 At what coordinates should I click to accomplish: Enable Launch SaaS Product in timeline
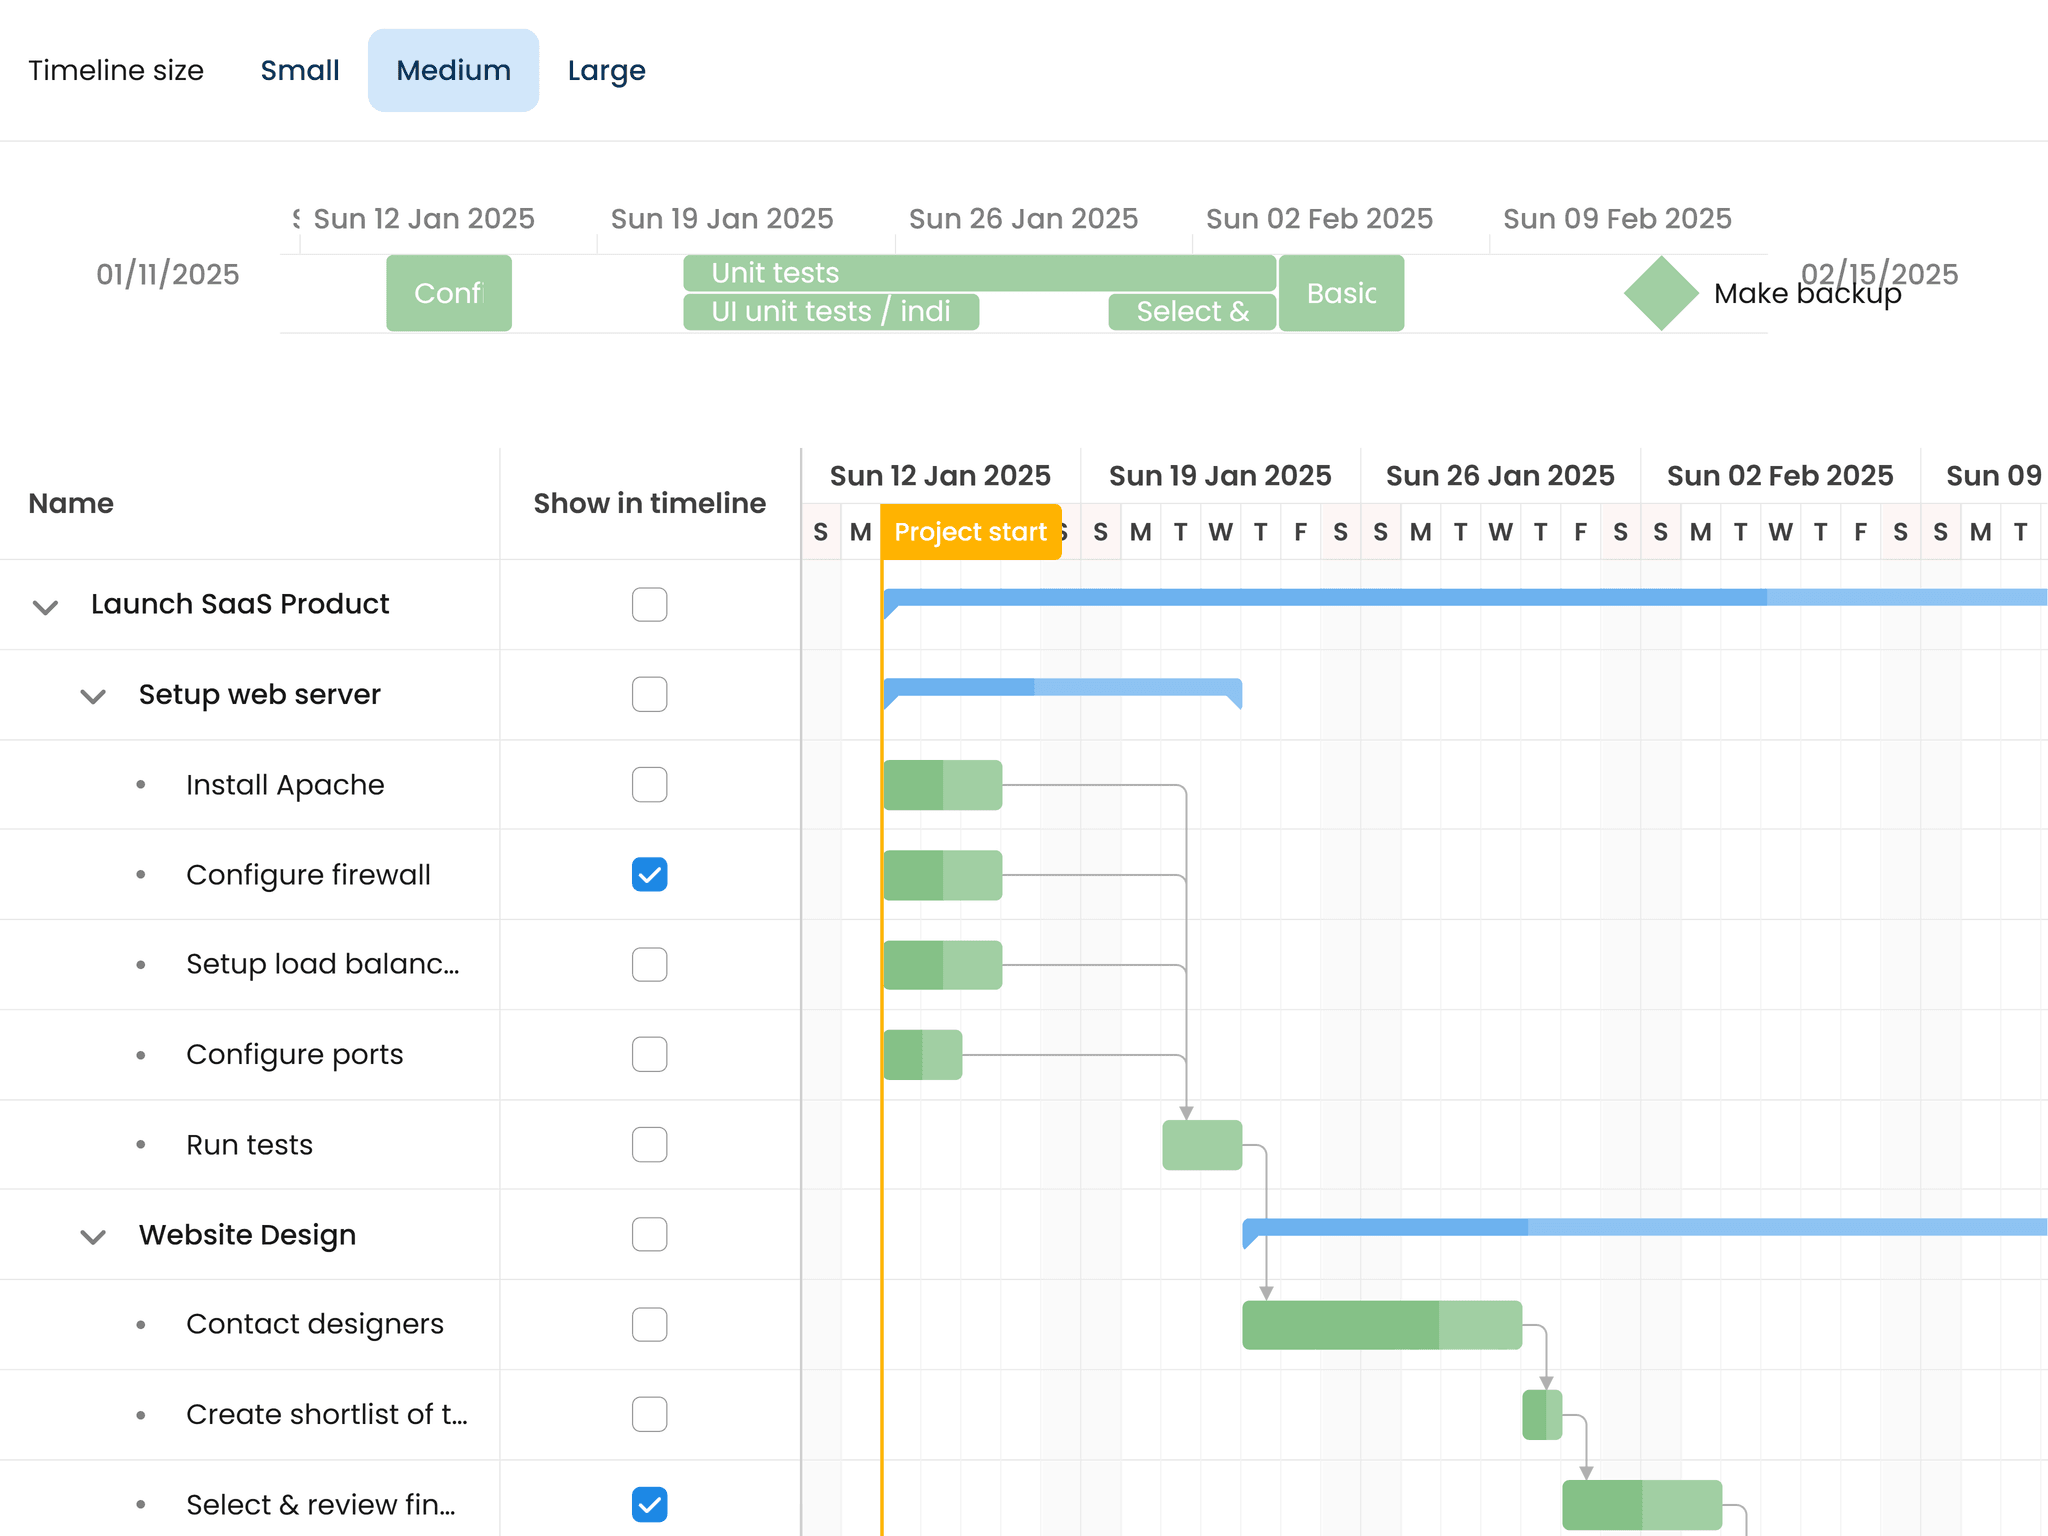[x=649, y=604]
